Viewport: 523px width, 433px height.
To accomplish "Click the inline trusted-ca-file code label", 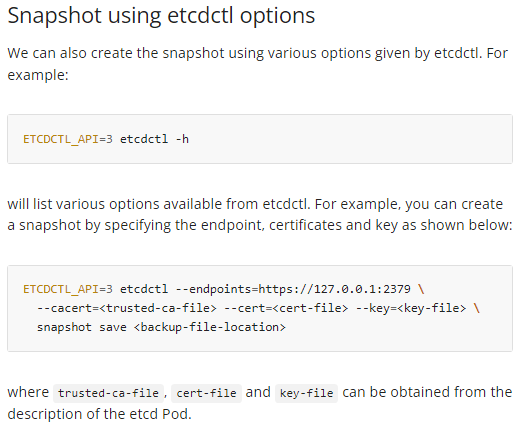I will tap(108, 393).
